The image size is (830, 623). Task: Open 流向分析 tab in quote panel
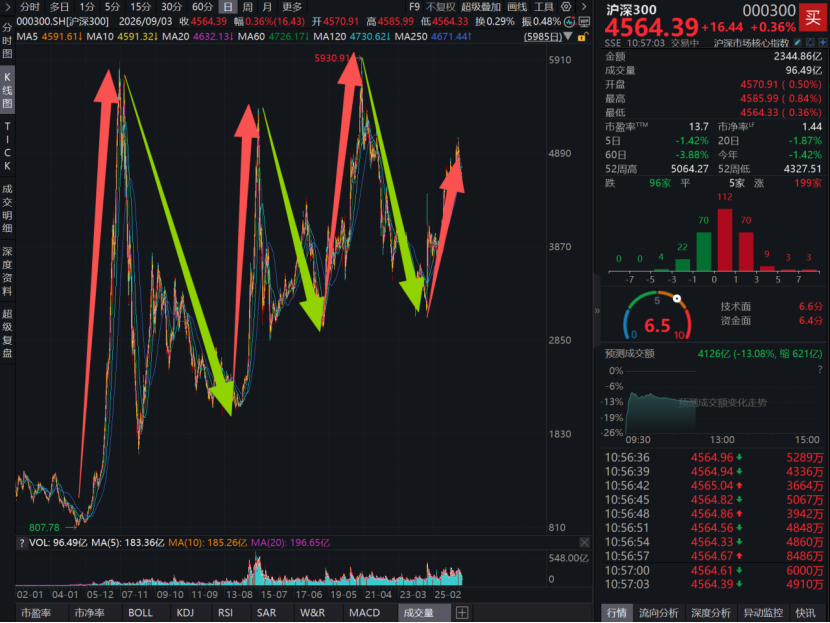click(658, 613)
